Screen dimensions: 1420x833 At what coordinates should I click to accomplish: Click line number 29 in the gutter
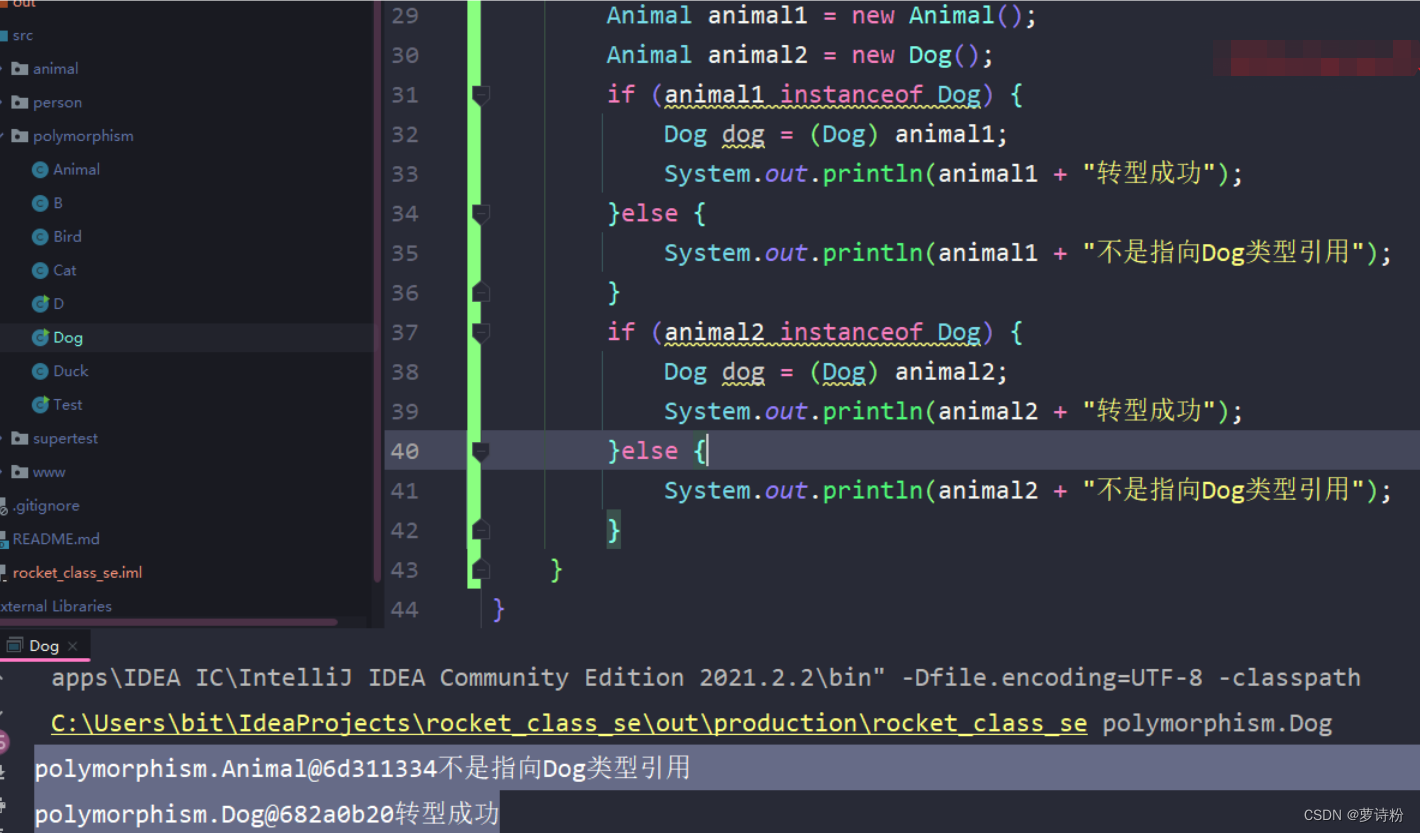[x=405, y=16]
